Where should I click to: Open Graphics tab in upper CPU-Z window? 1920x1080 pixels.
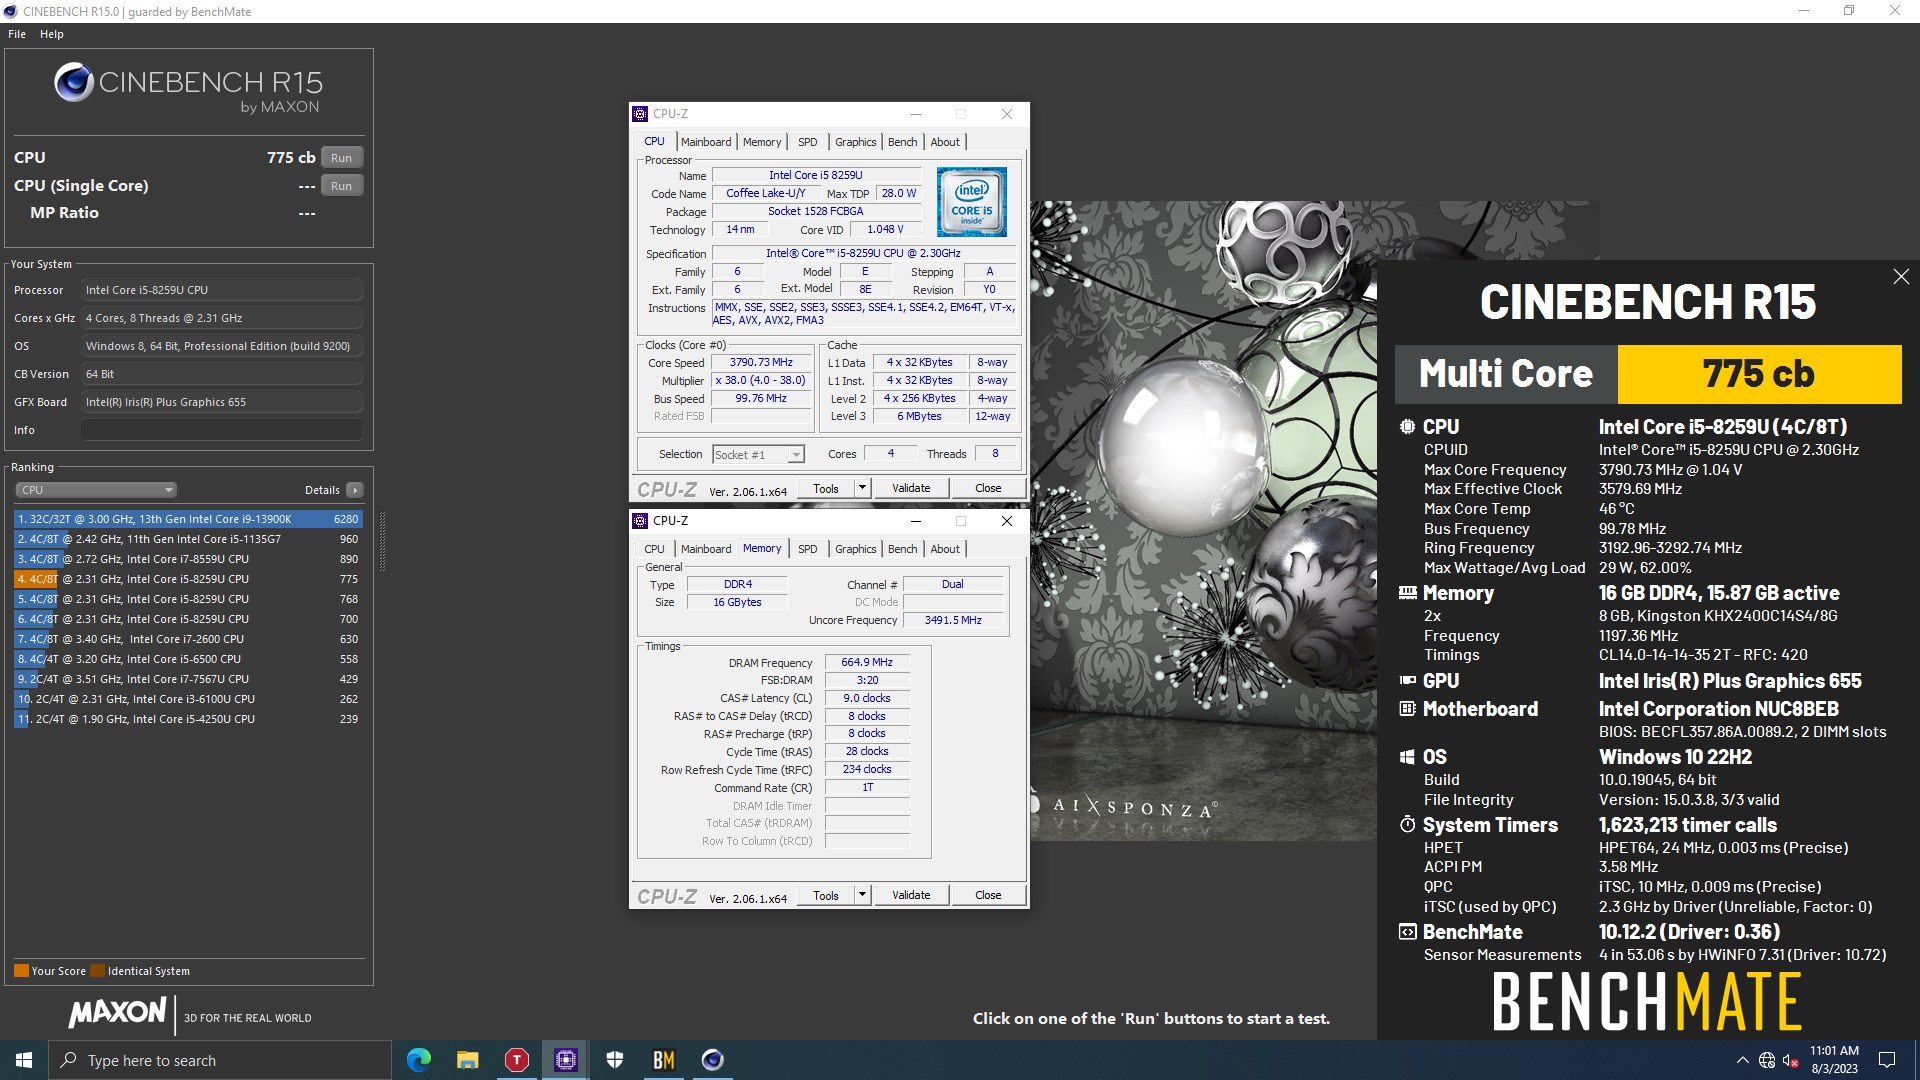[x=855, y=142]
